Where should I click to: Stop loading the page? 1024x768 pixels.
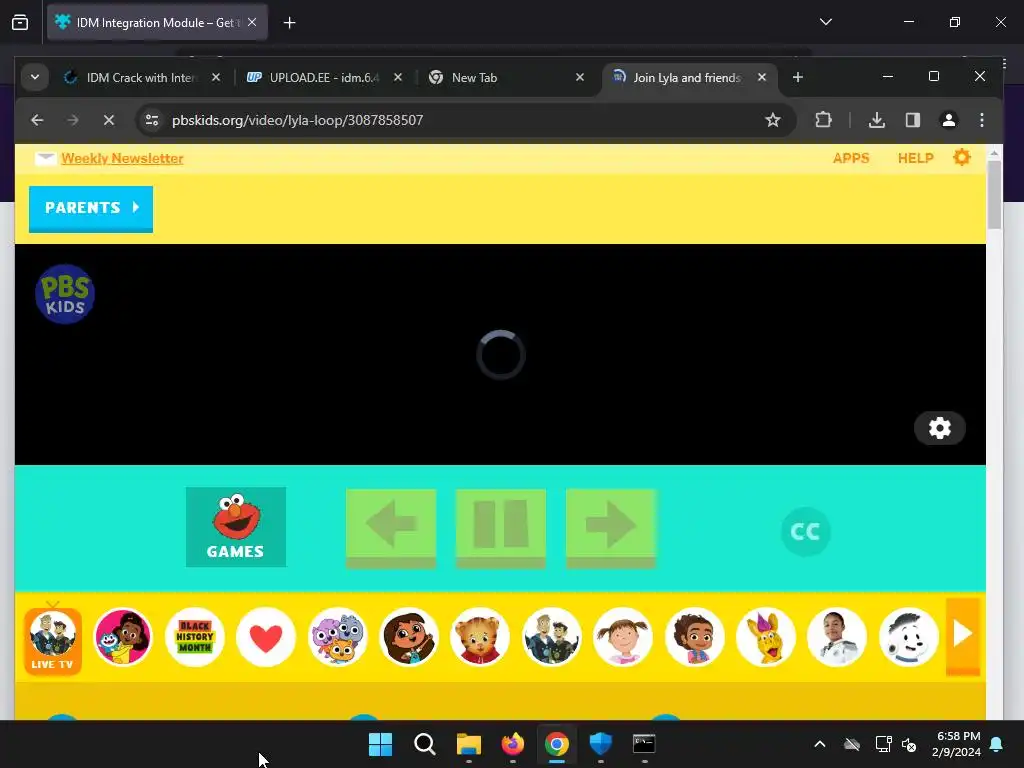109,120
